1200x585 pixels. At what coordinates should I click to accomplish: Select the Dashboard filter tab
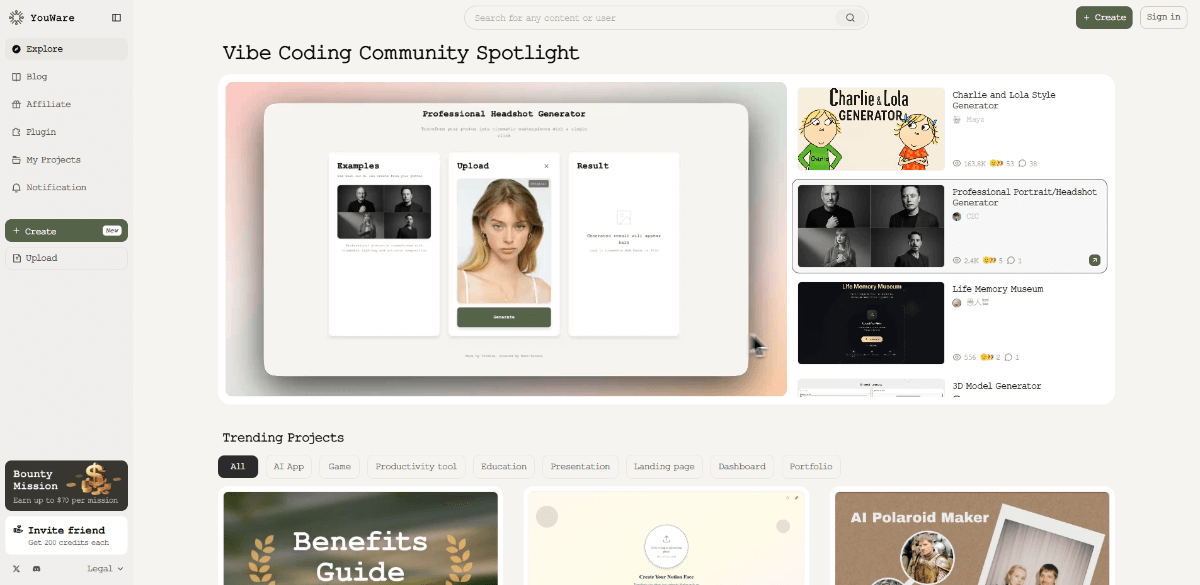742,467
